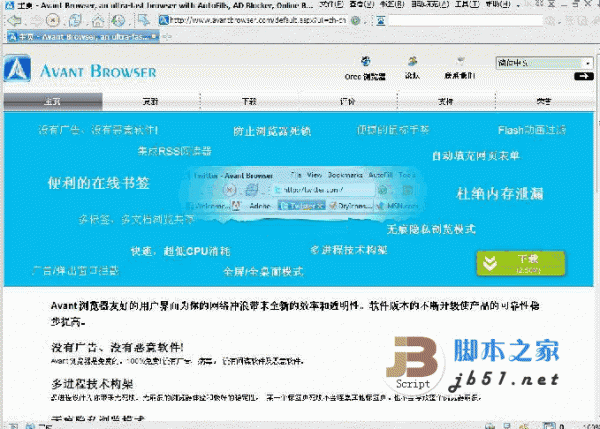Click banner text 快速，超低CPU消耗
This screenshot has height=429, width=600.
tap(180, 251)
